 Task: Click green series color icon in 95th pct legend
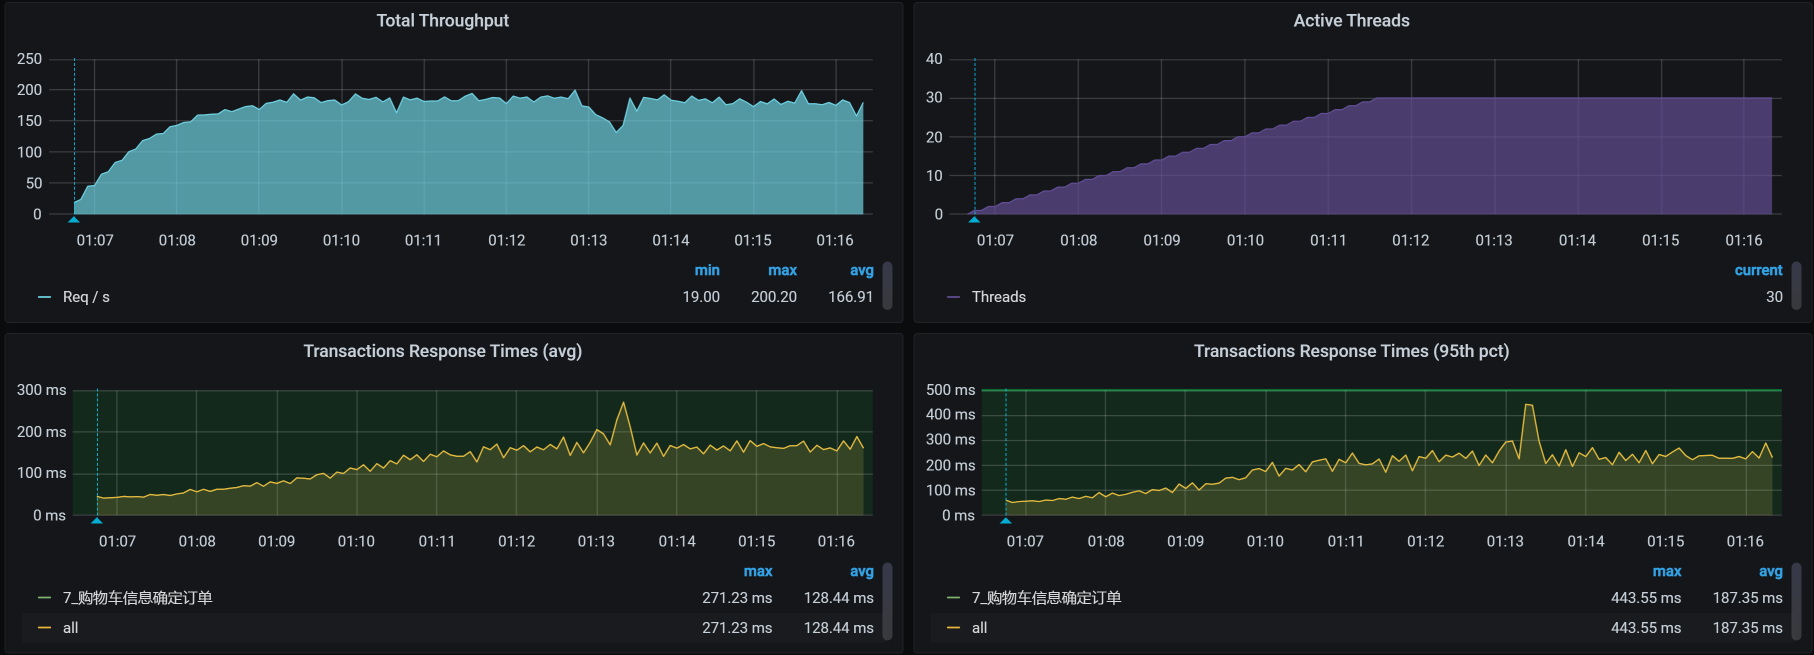pos(953,598)
